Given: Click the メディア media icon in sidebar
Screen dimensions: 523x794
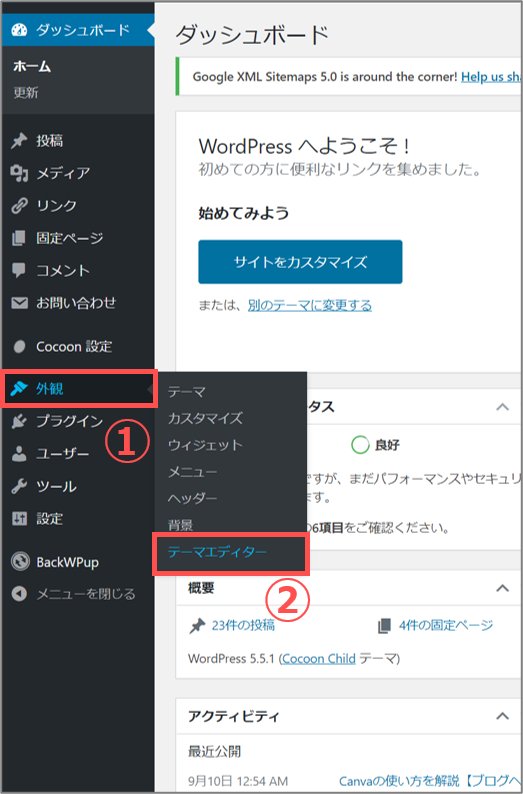Looking at the screenshot, I should click(x=19, y=173).
